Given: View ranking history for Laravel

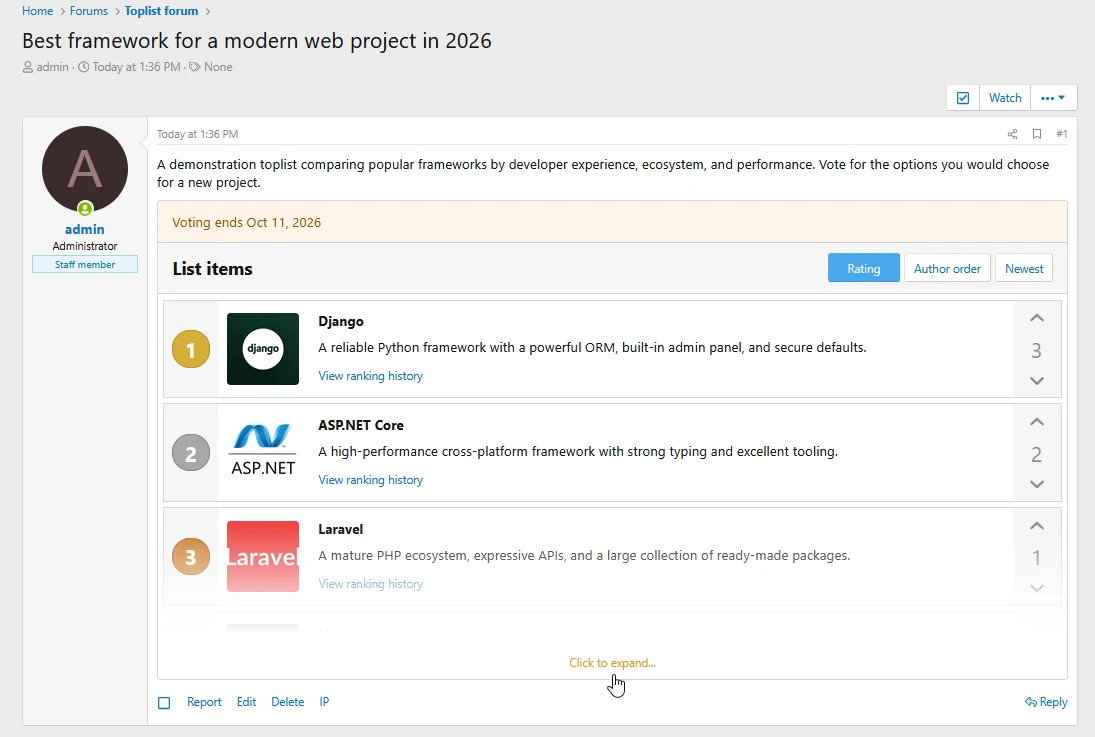Looking at the screenshot, I should click(371, 584).
